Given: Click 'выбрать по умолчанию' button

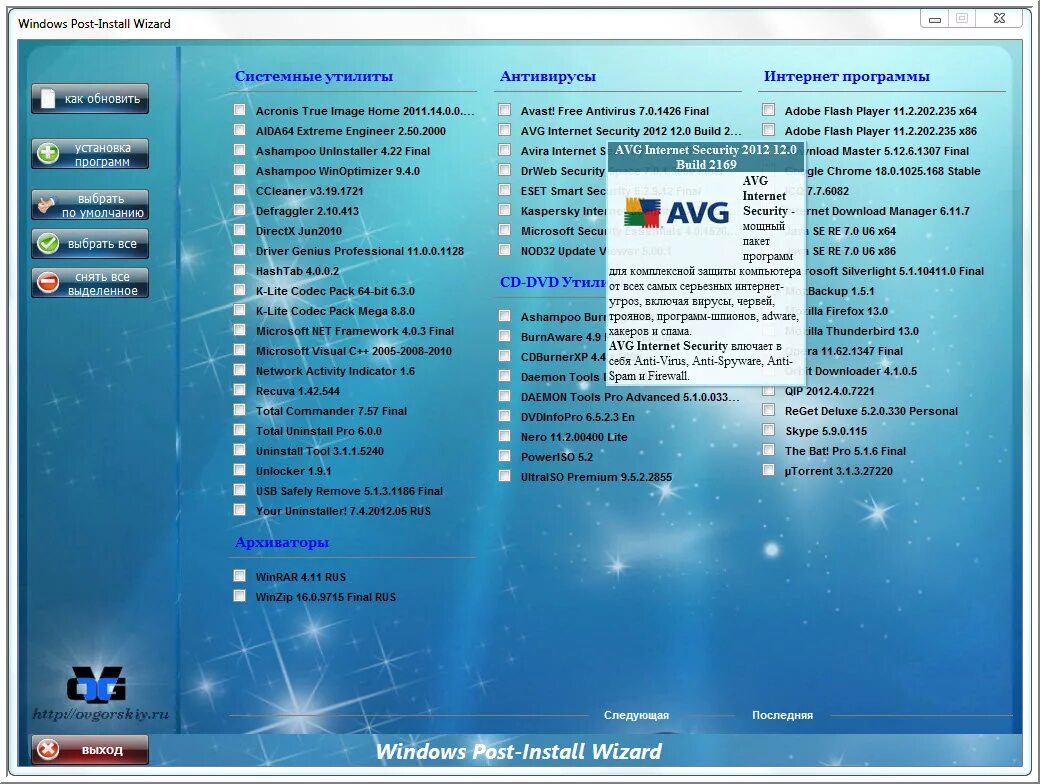Looking at the screenshot, I should tap(90, 205).
